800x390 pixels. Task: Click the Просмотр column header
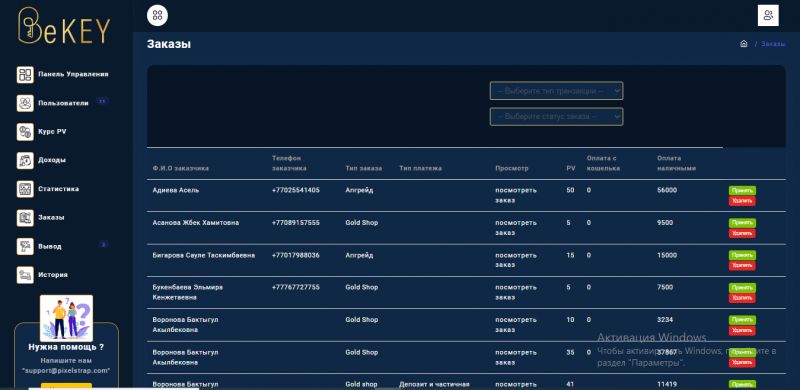point(512,168)
